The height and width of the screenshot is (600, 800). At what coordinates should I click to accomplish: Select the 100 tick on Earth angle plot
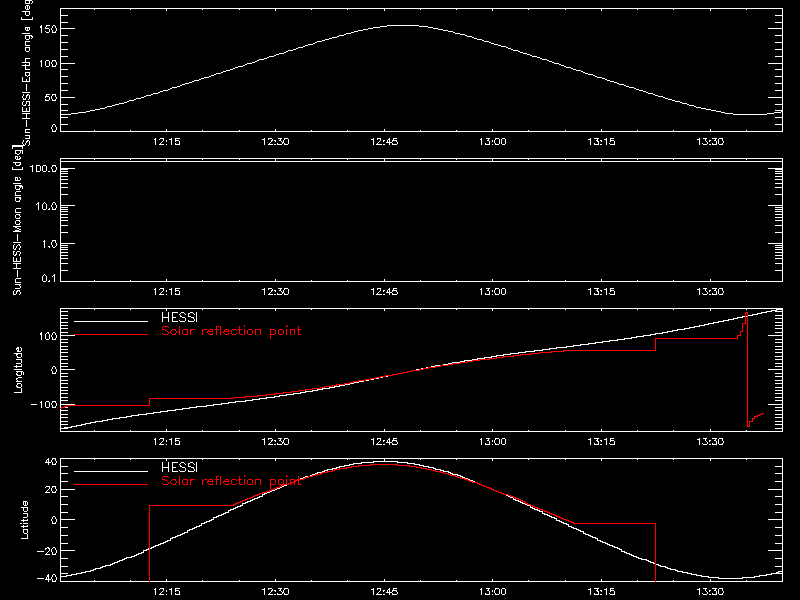point(49,63)
